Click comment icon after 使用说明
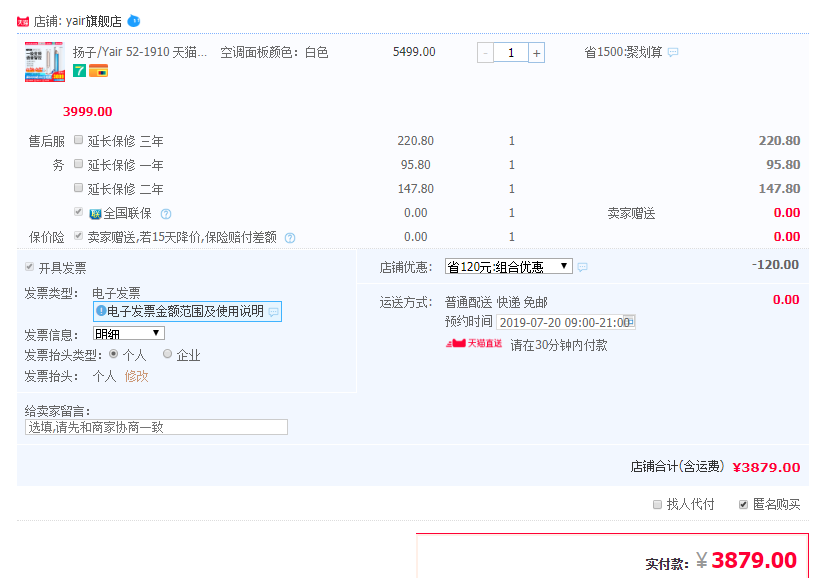The image size is (821, 578). pos(273,312)
